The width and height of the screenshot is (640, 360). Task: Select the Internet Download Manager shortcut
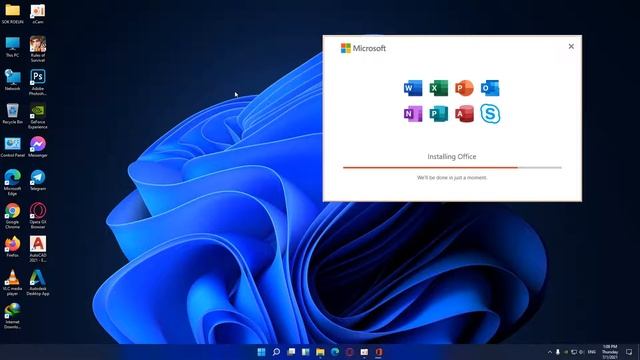coord(13,316)
